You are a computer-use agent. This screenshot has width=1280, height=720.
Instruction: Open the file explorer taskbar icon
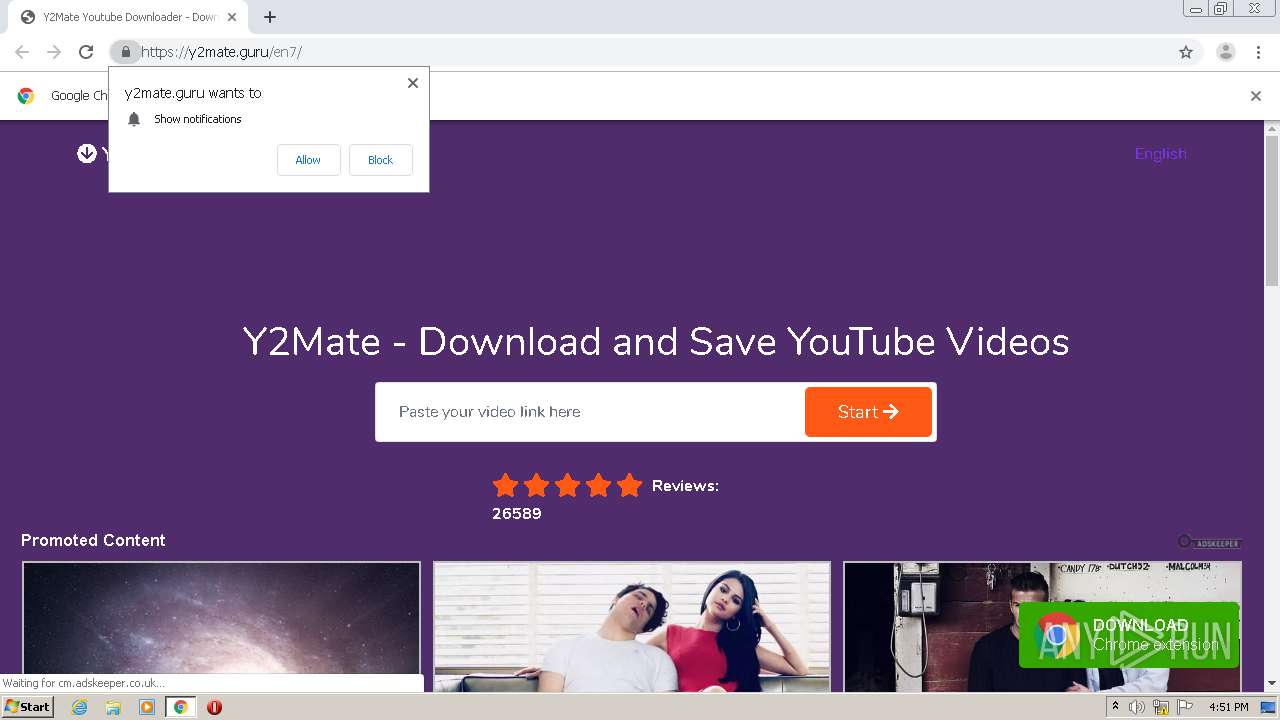click(x=113, y=707)
